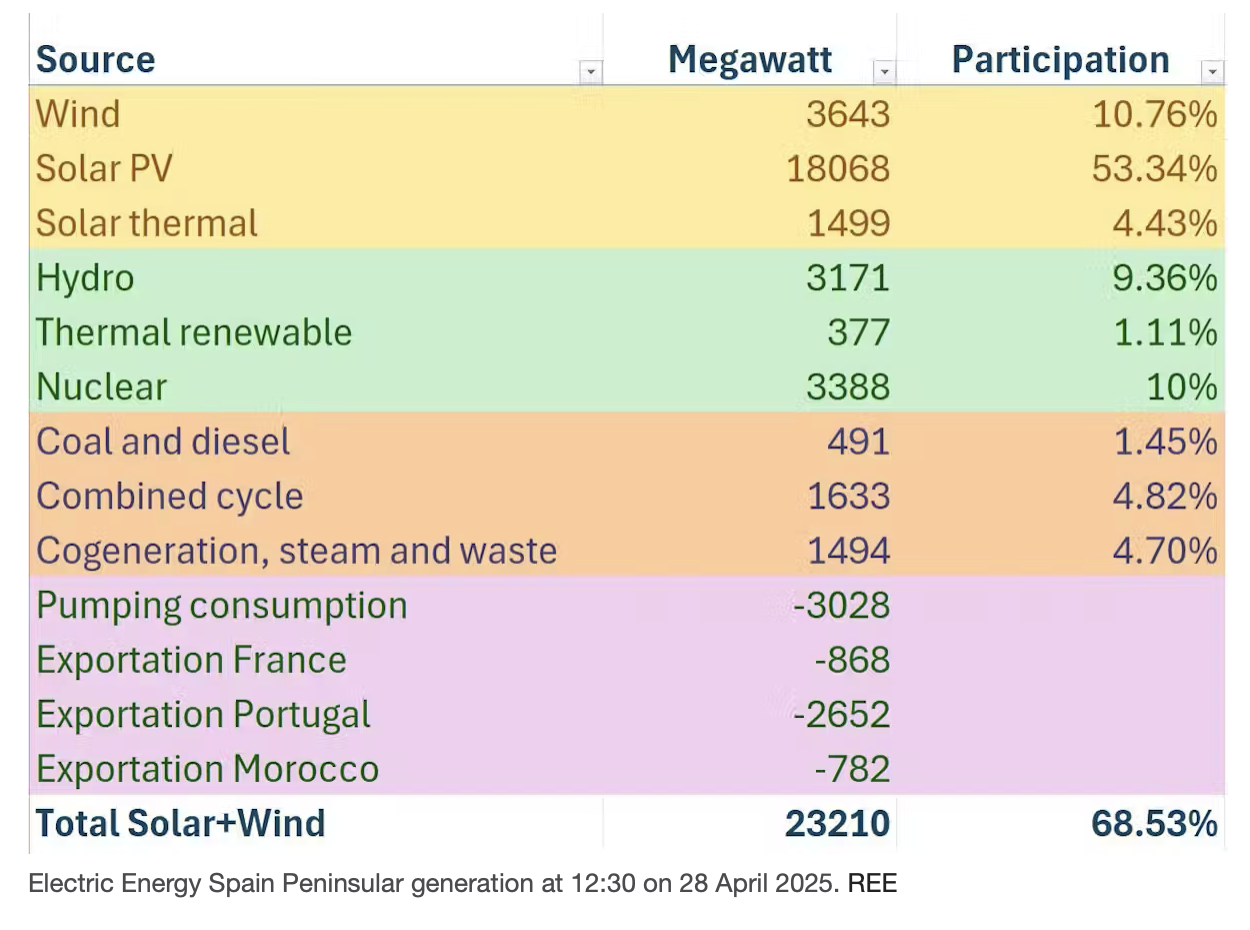Click the Hydro source cell

[x=85, y=277]
